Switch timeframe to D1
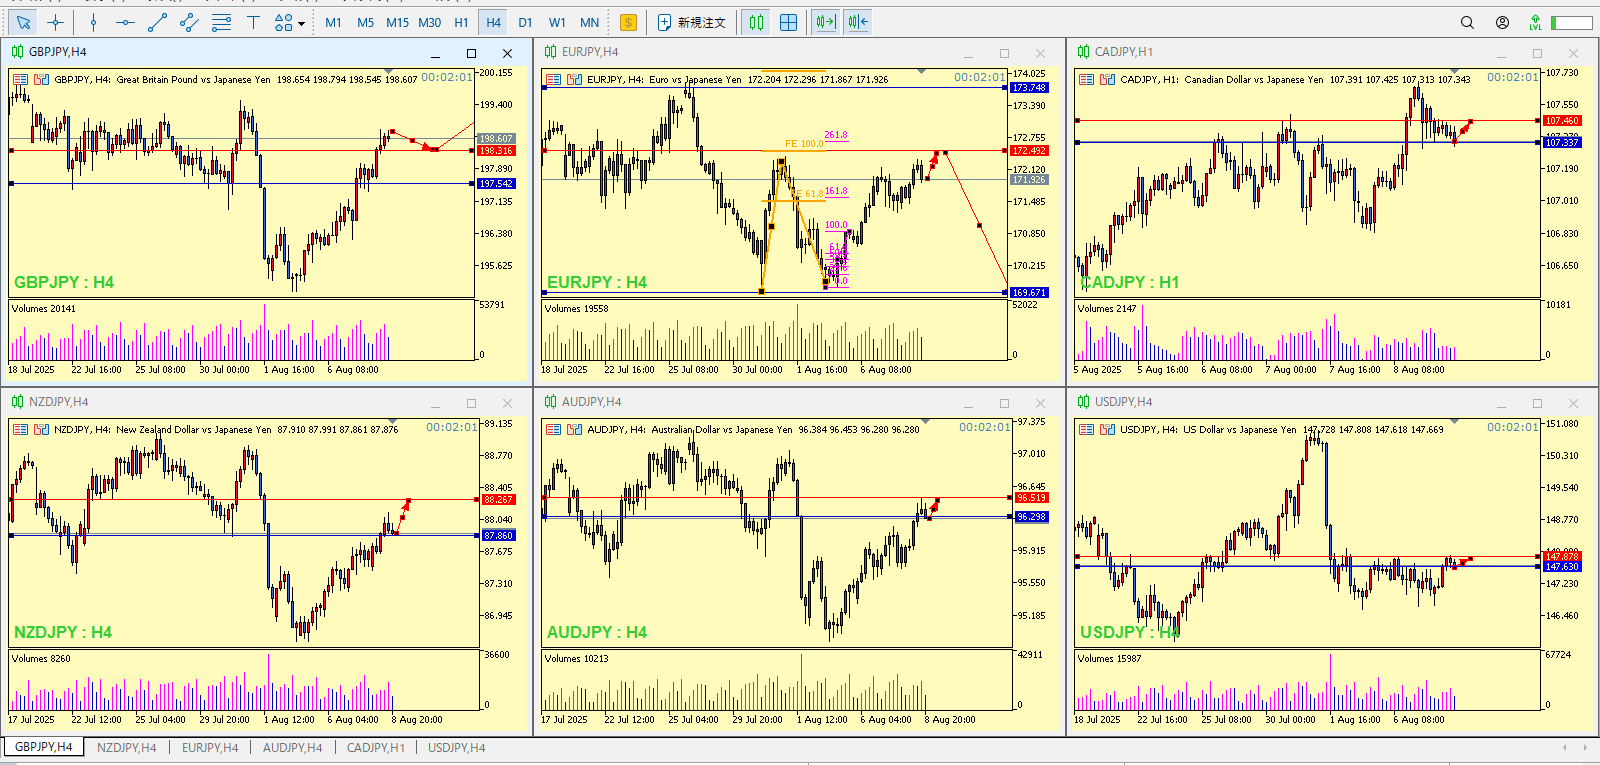This screenshot has height=765, width=1600. click(526, 22)
